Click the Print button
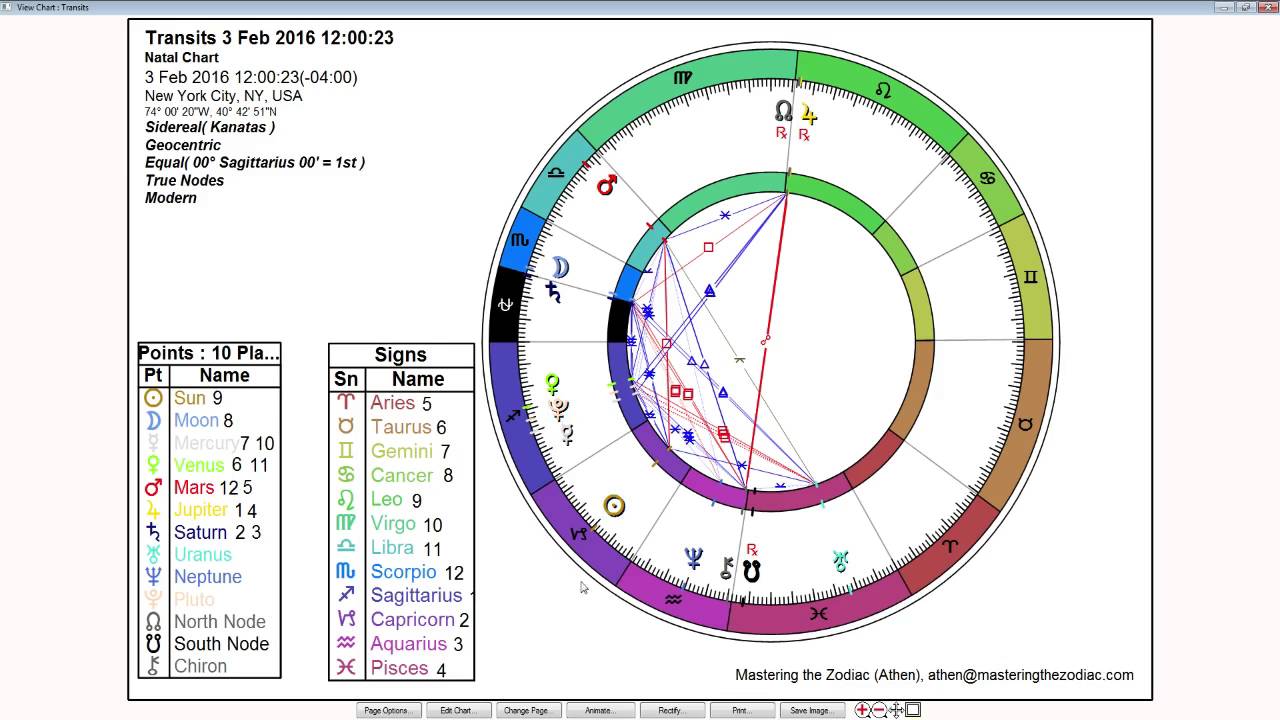The width and height of the screenshot is (1280, 720). 741,710
